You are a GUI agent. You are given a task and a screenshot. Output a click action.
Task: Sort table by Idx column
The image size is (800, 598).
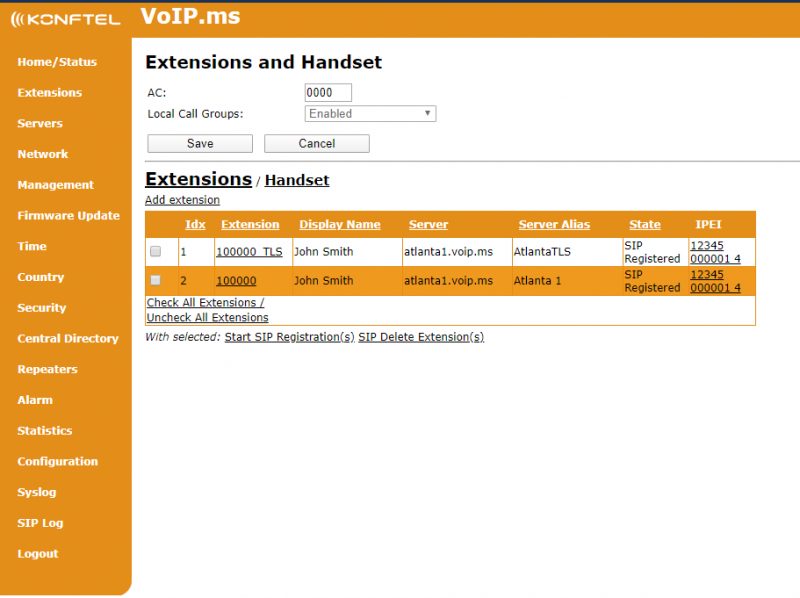(x=195, y=225)
